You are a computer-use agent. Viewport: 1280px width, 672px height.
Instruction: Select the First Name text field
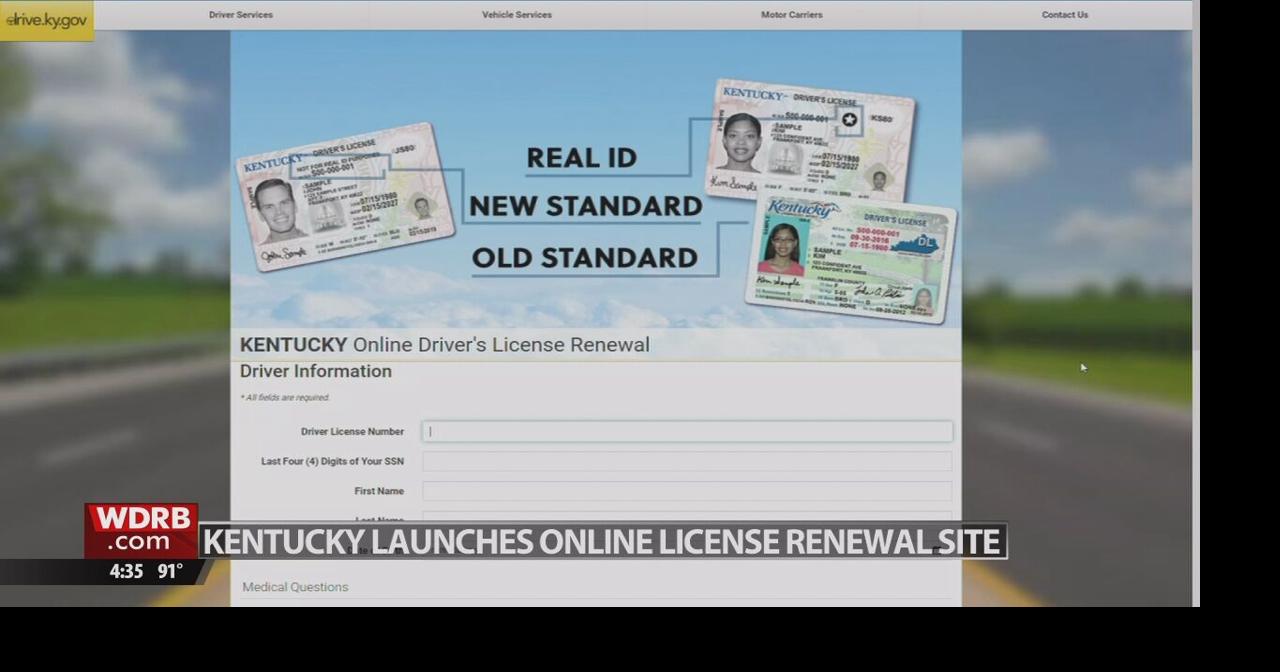click(687, 490)
